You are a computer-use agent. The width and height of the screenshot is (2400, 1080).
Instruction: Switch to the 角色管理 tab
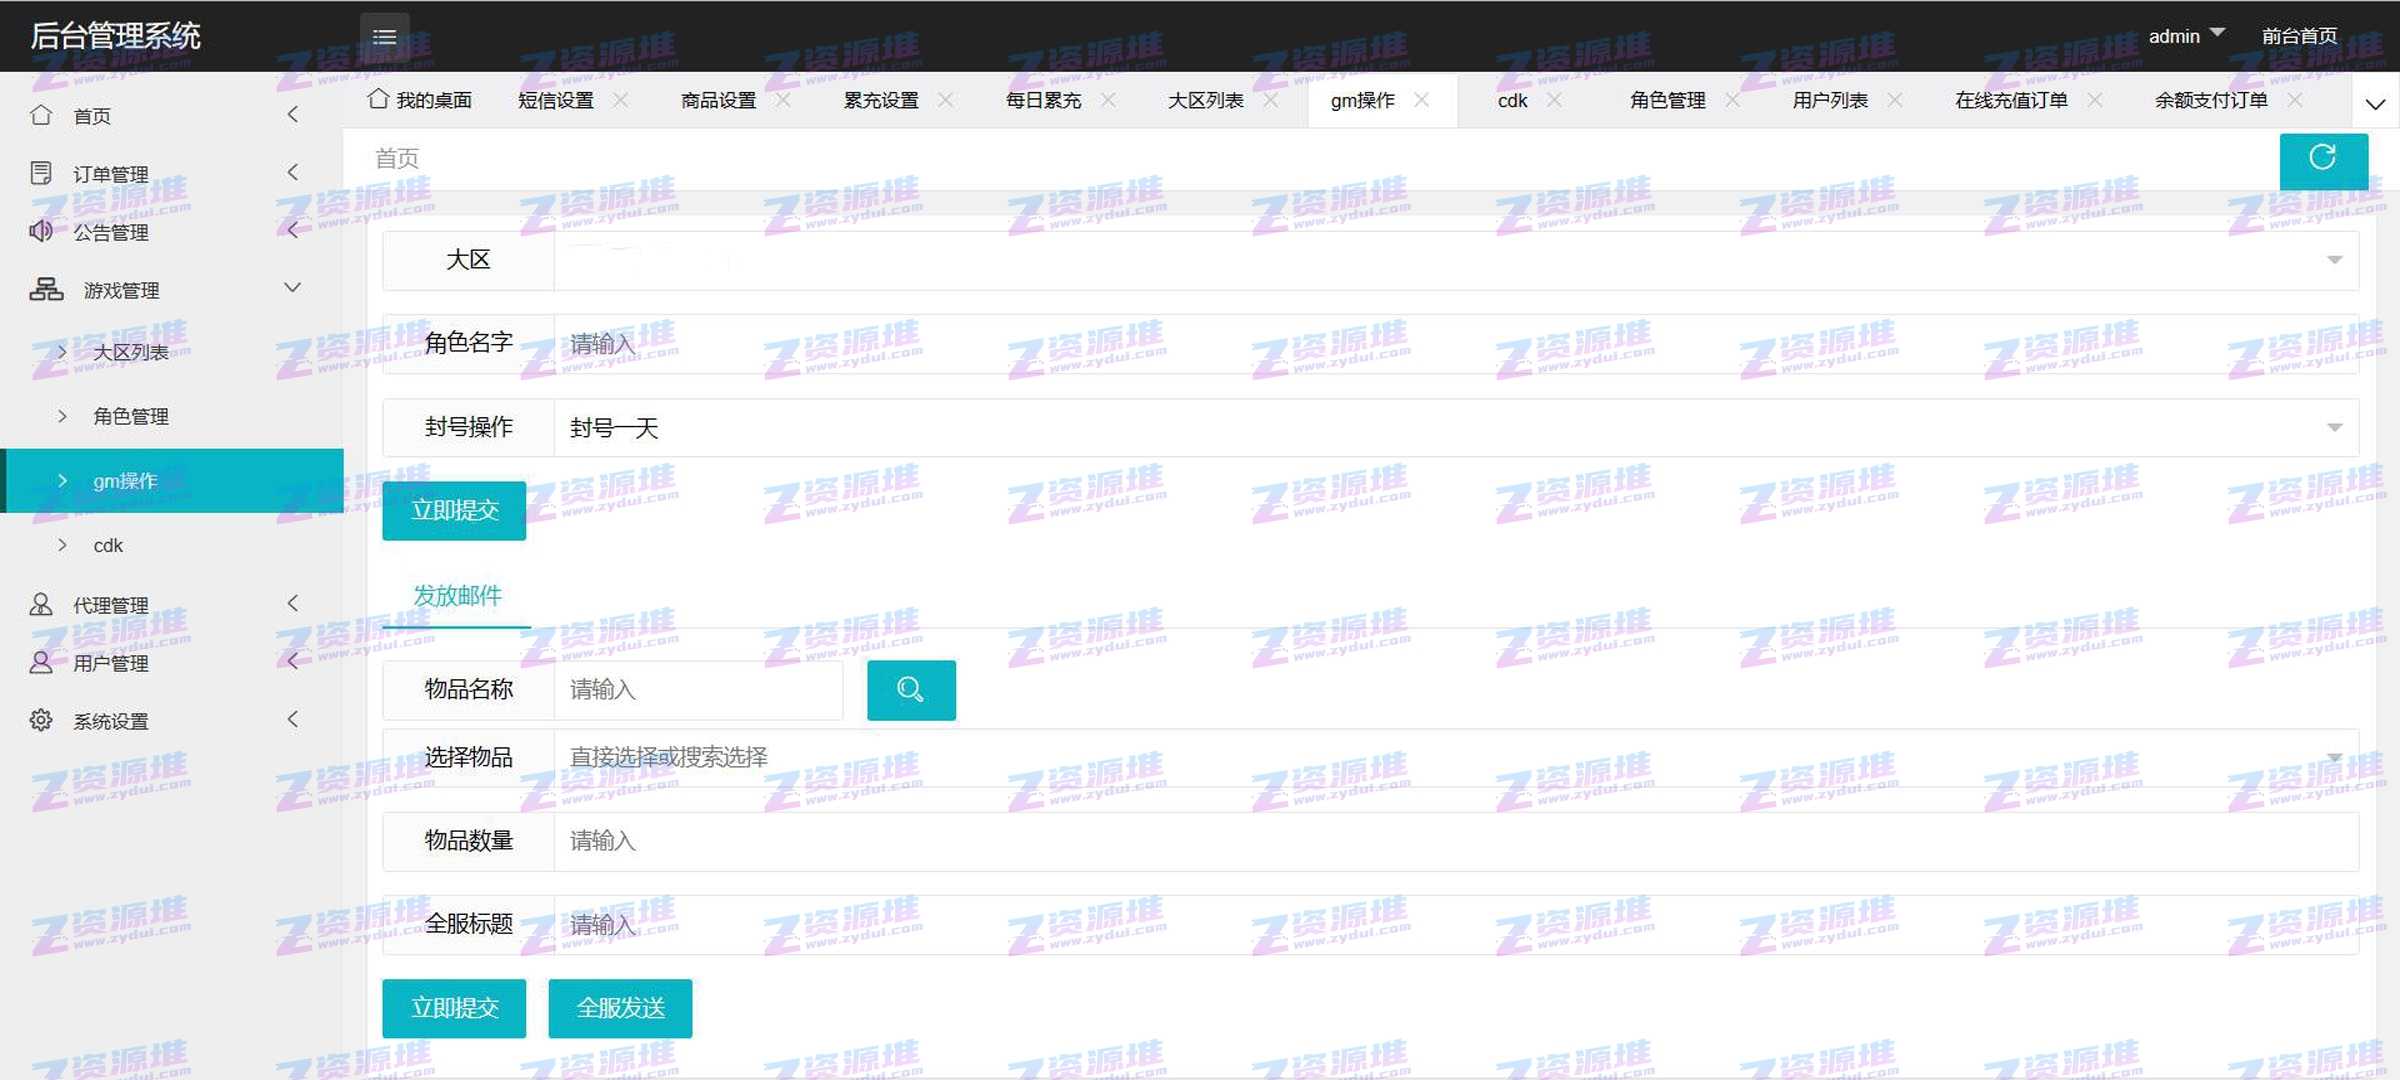(1667, 100)
